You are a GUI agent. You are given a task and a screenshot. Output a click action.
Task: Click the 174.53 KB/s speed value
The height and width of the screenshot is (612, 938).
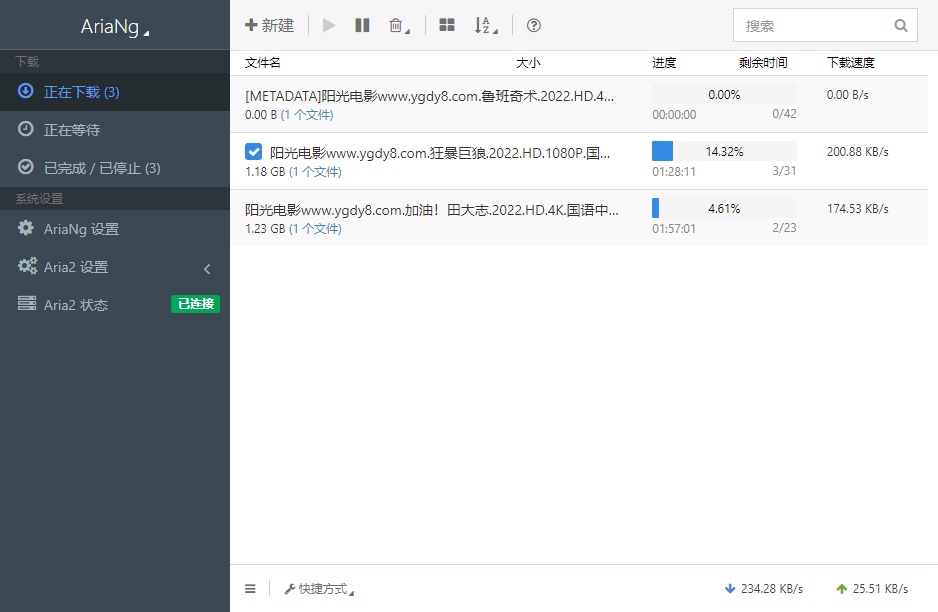pyautogui.click(x=857, y=209)
